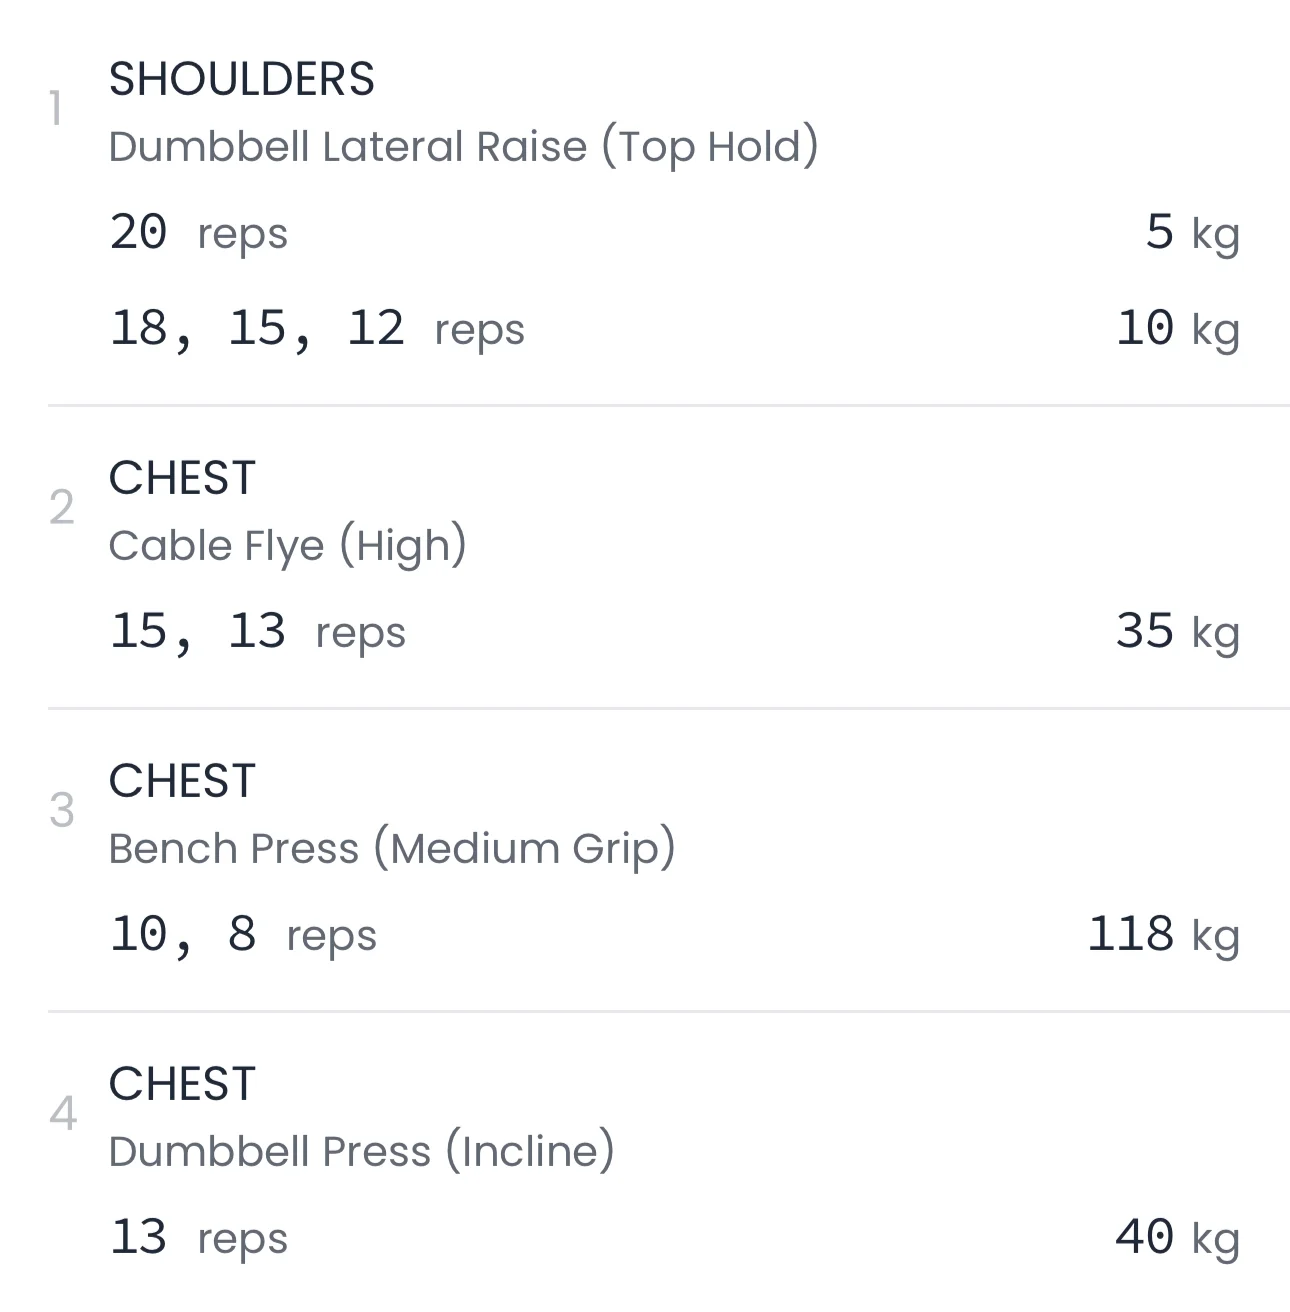Select the SHOULDERS muscle group heading
Image resolution: width=1290 pixels, height=1312 pixels.
pos(241,79)
